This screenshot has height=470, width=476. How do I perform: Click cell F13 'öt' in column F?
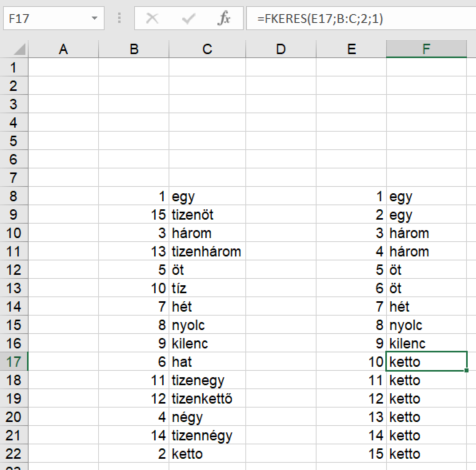click(426, 288)
